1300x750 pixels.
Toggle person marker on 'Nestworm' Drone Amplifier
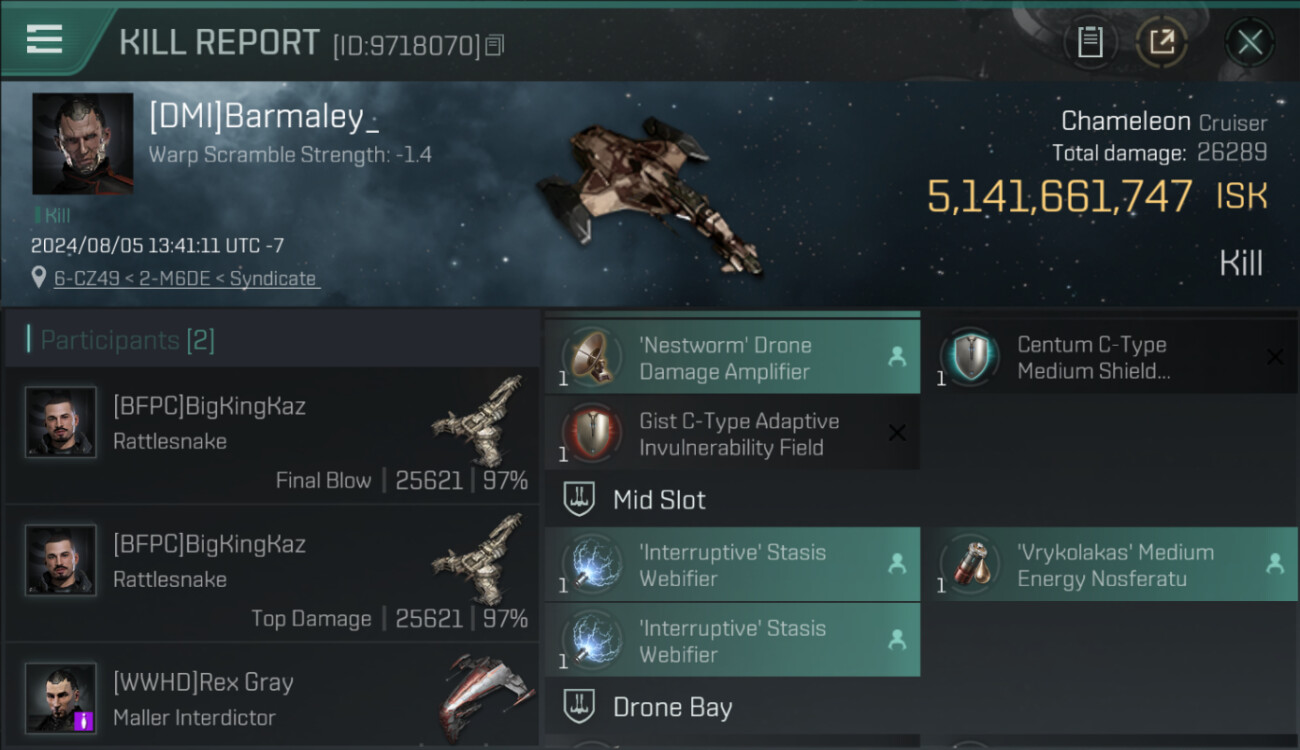click(x=897, y=357)
